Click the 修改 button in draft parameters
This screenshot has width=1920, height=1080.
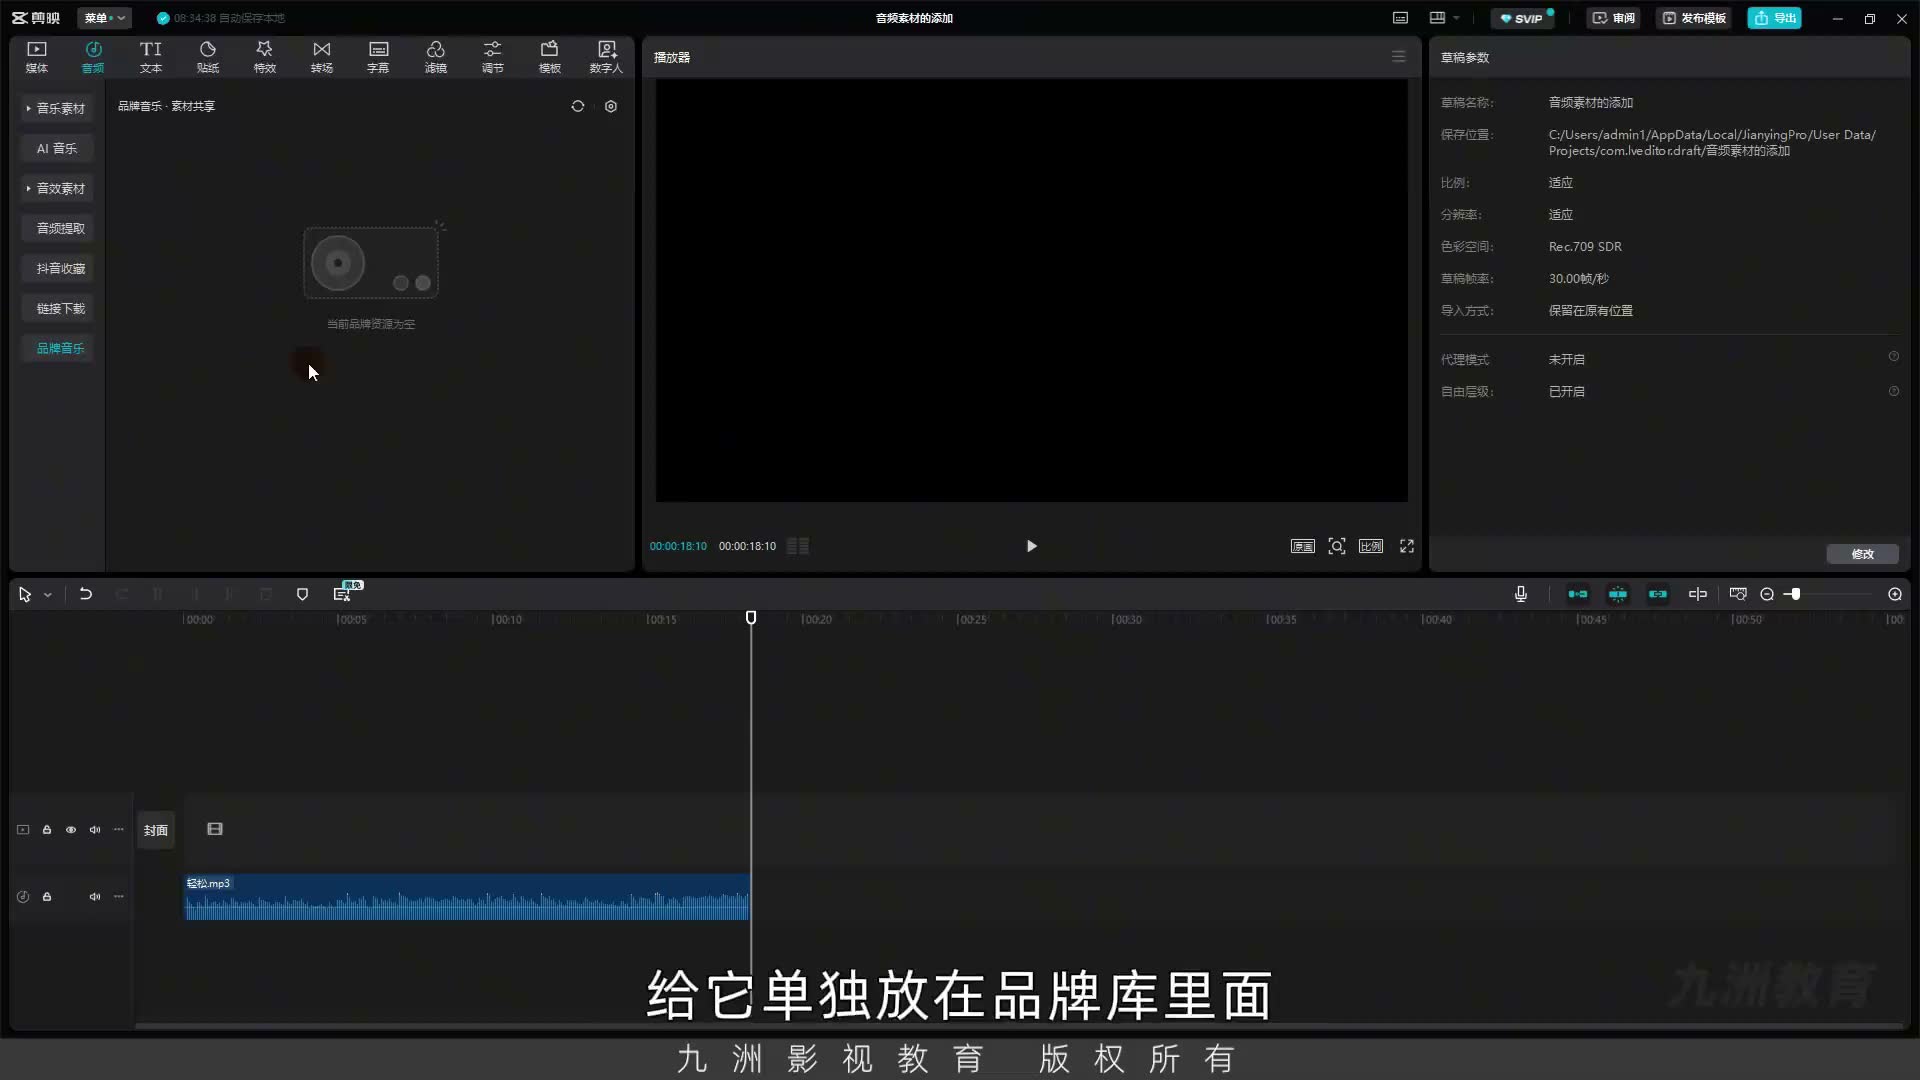coord(1862,554)
